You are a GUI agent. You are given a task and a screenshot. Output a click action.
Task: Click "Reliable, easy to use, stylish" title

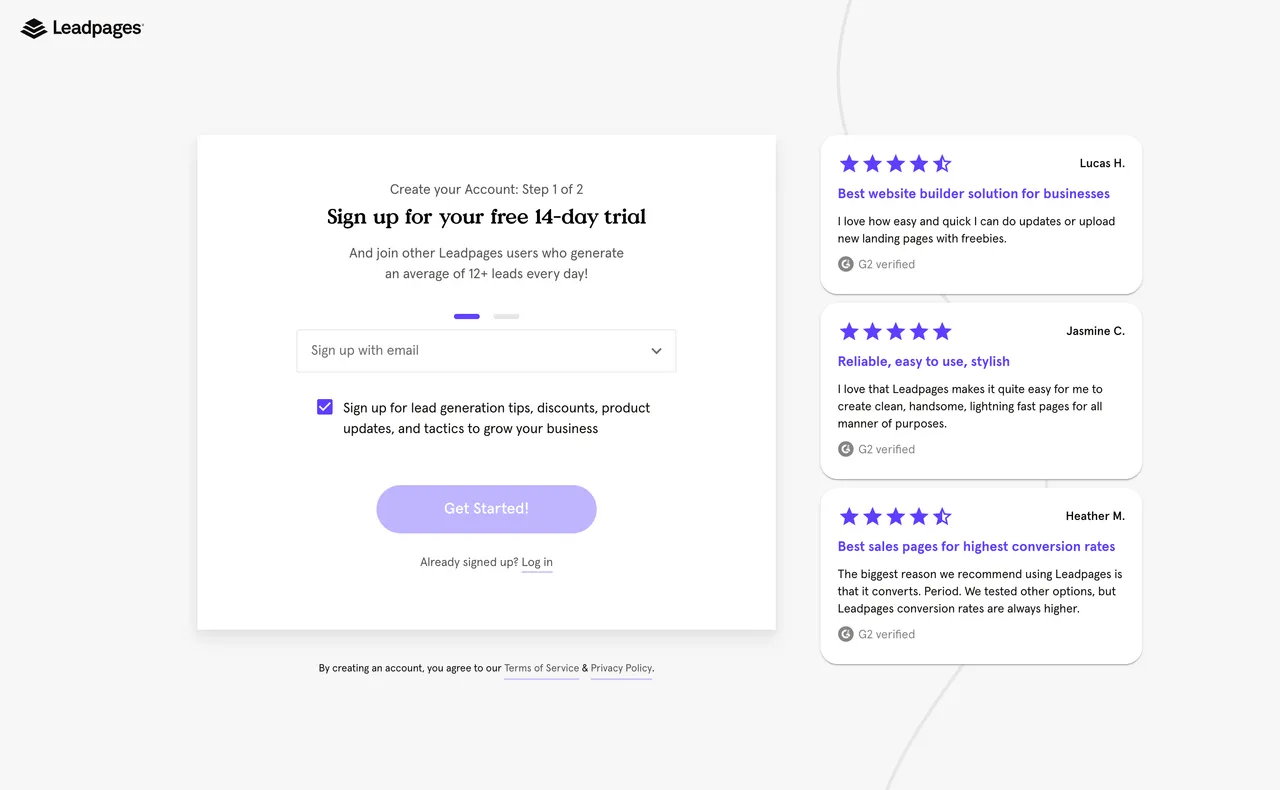[923, 362]
